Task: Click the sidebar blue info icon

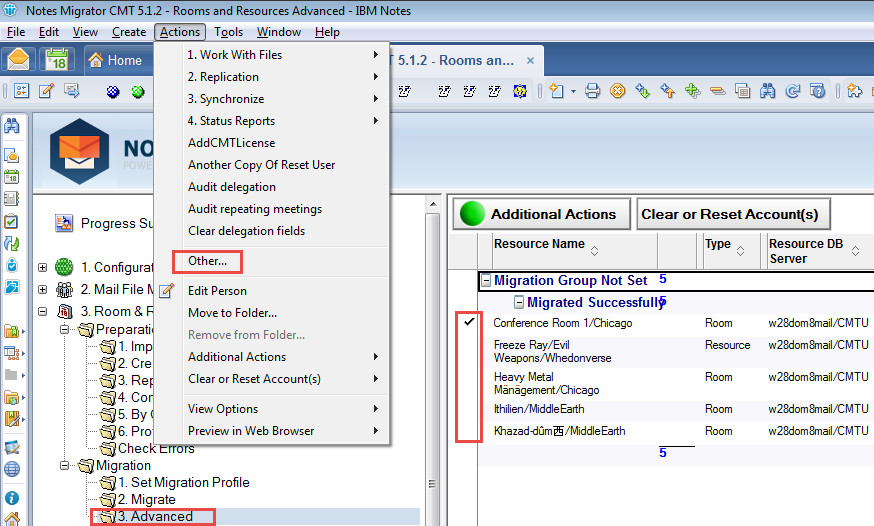Action: tap(12, 498)
